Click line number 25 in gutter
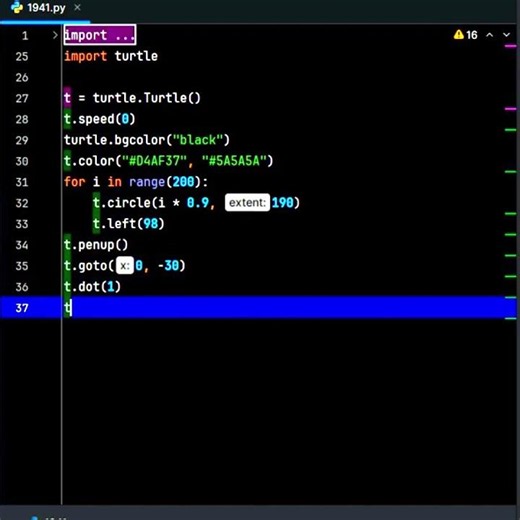The height and width of the screenshot is (520, 520). pyautogui.click(x=22, y=56)
